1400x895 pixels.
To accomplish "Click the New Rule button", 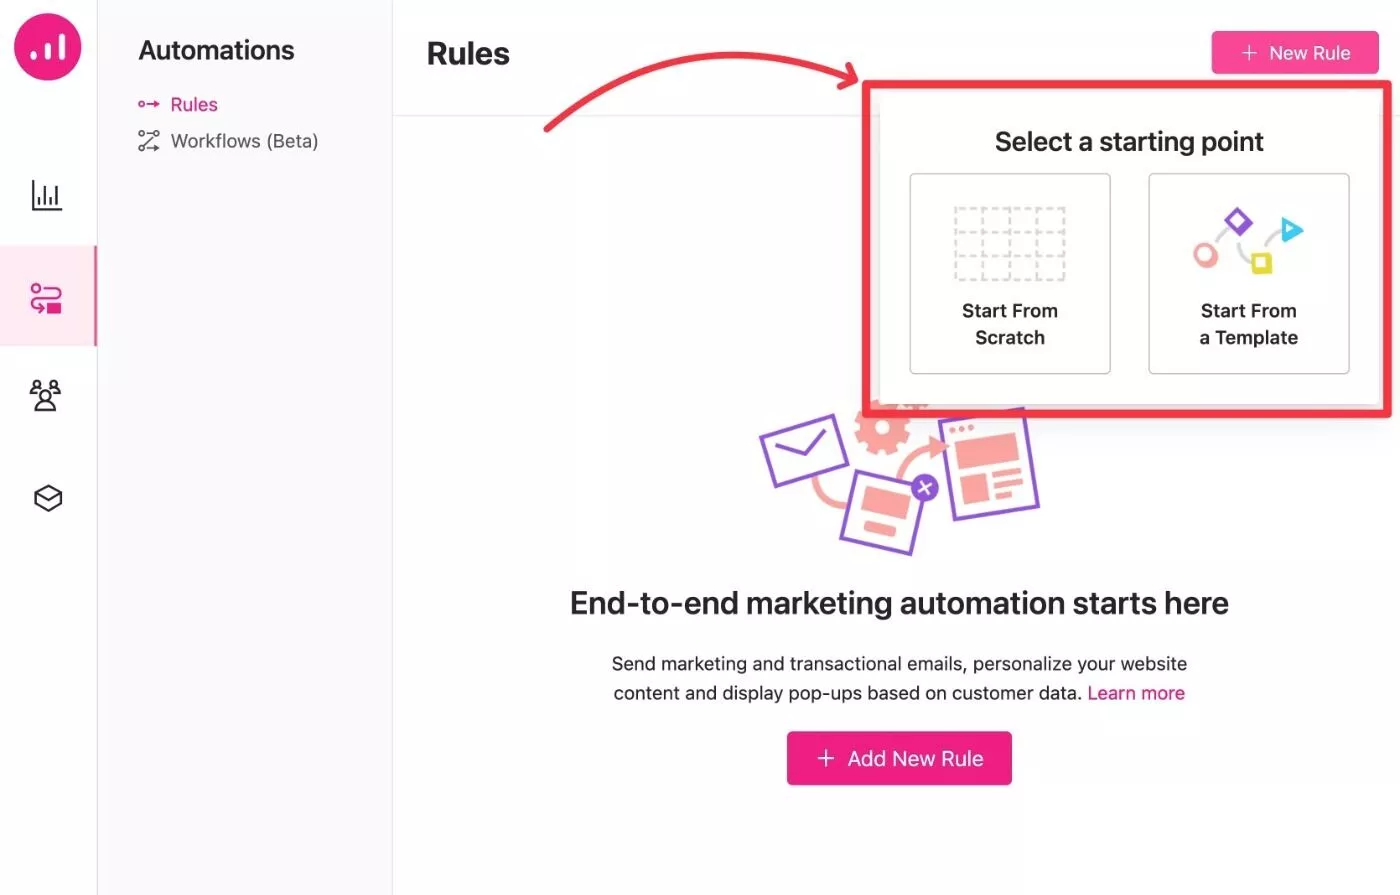I will click(x=1295, y=53).
